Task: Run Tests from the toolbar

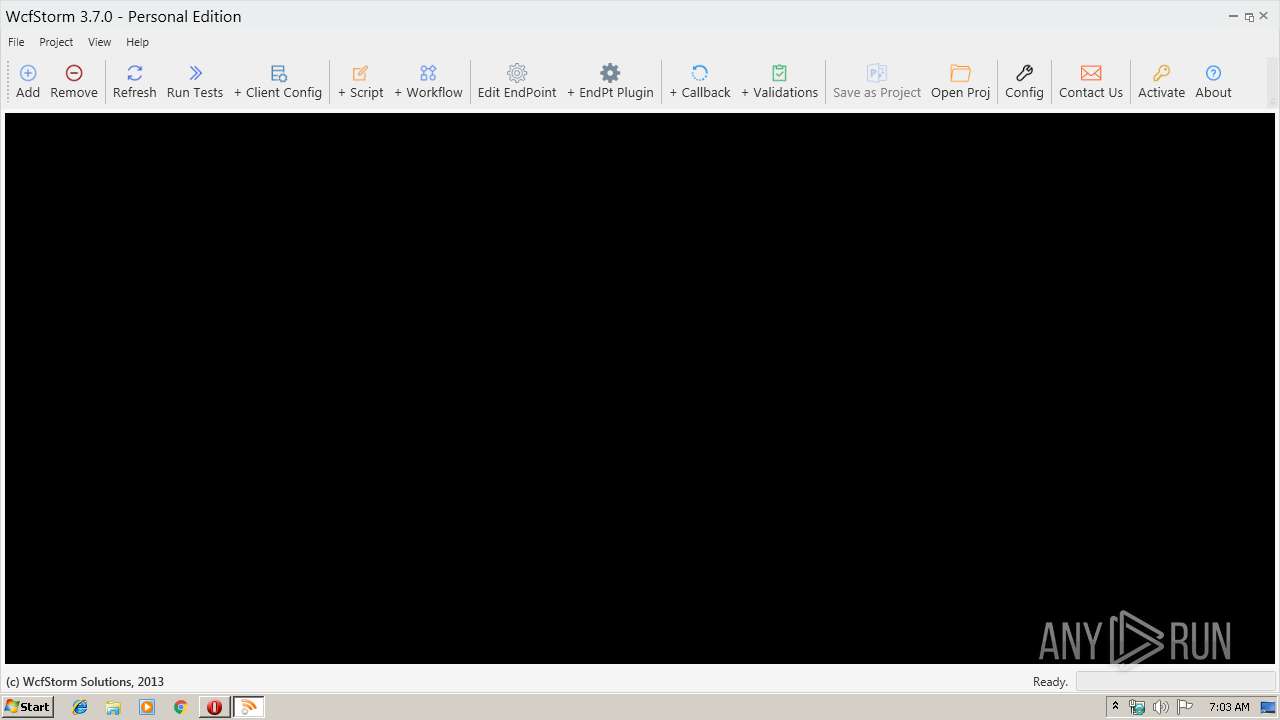Action: point(195,81)
